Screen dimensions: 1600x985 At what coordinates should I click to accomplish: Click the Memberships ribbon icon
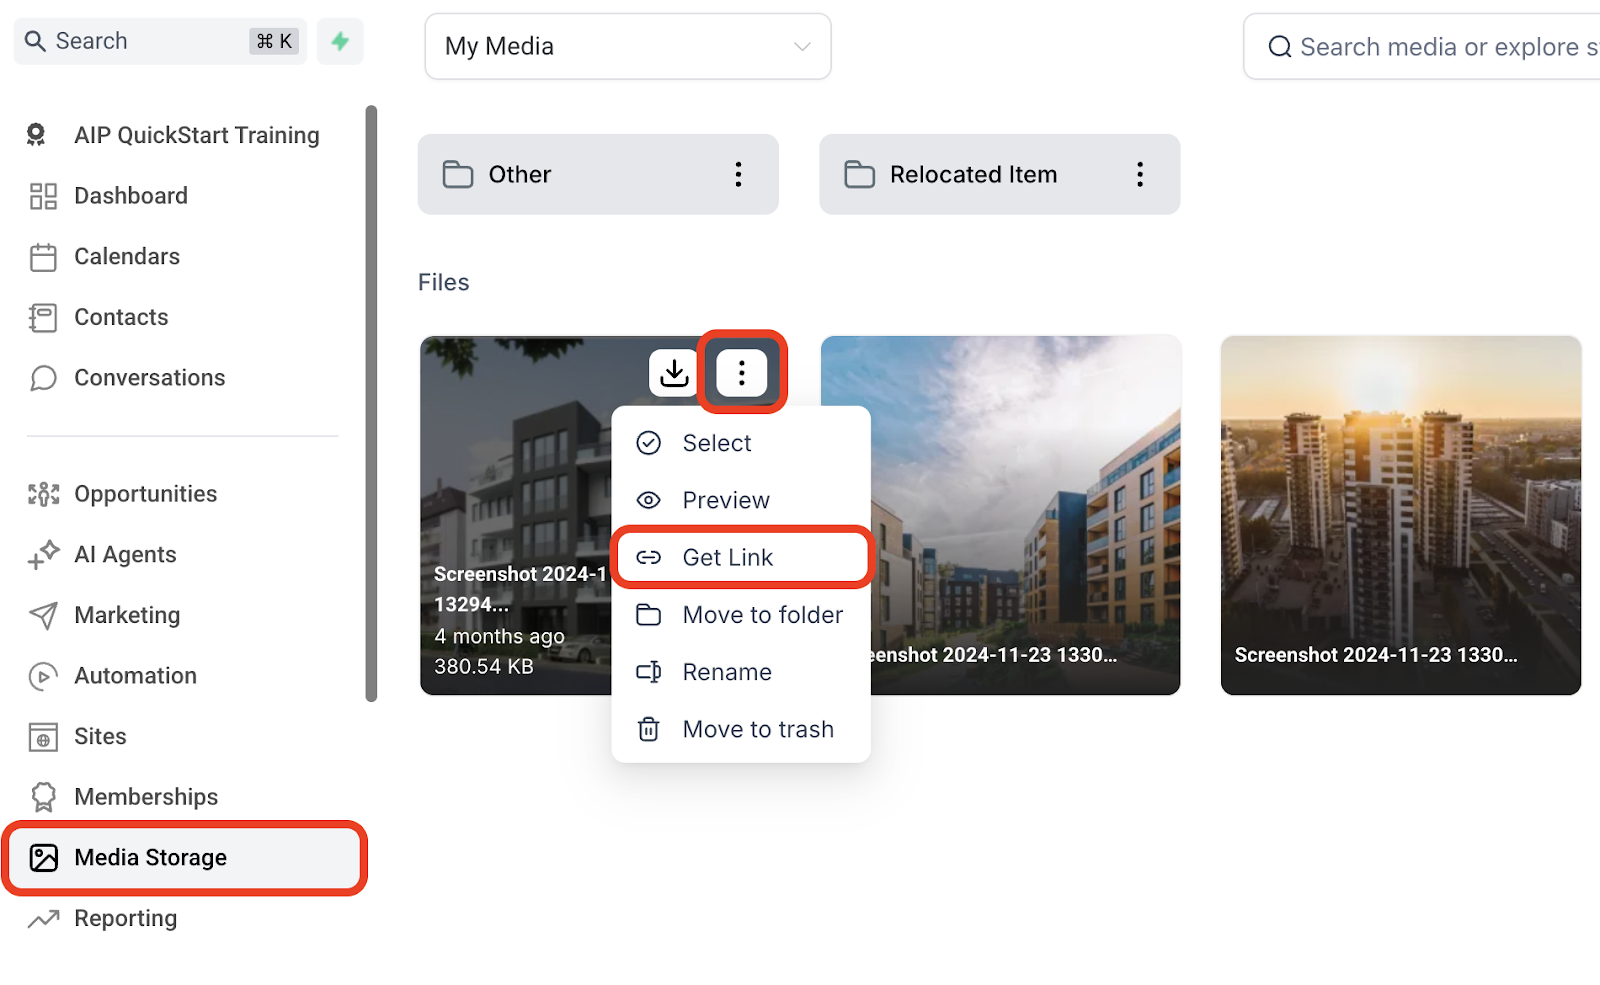click(x=43, y=797)
